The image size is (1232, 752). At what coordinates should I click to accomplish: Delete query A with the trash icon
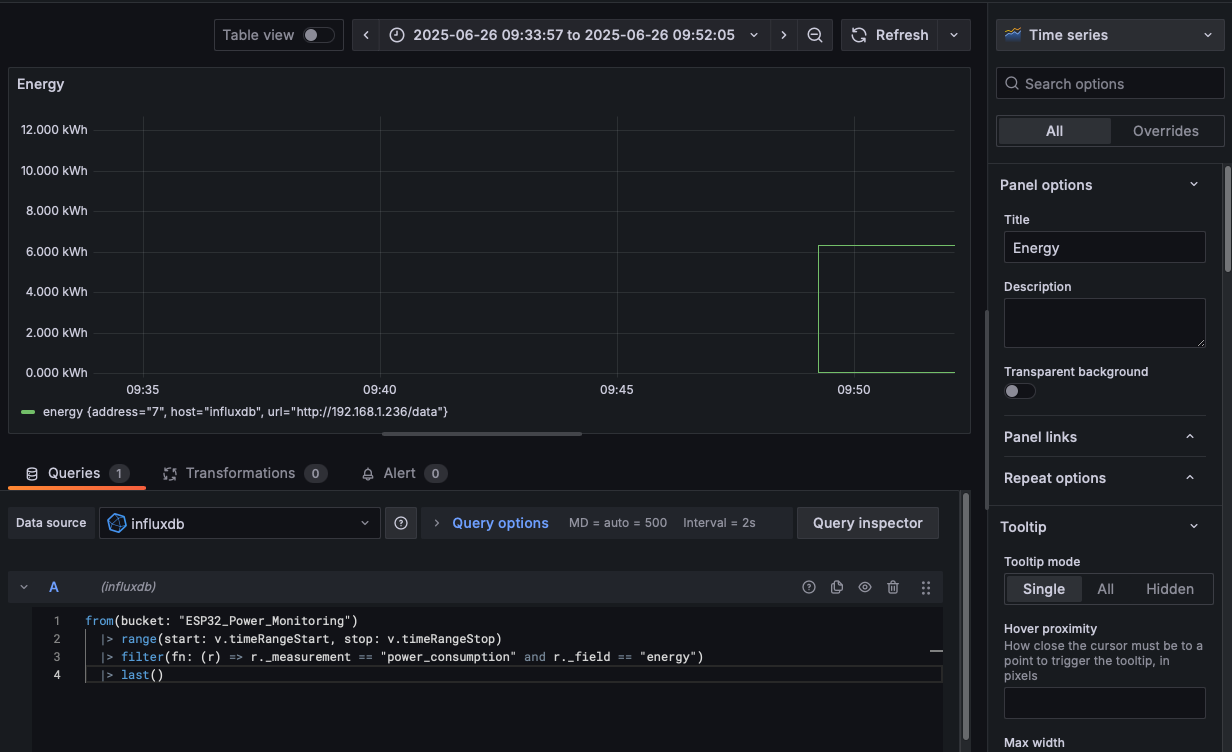click(893, 587)
